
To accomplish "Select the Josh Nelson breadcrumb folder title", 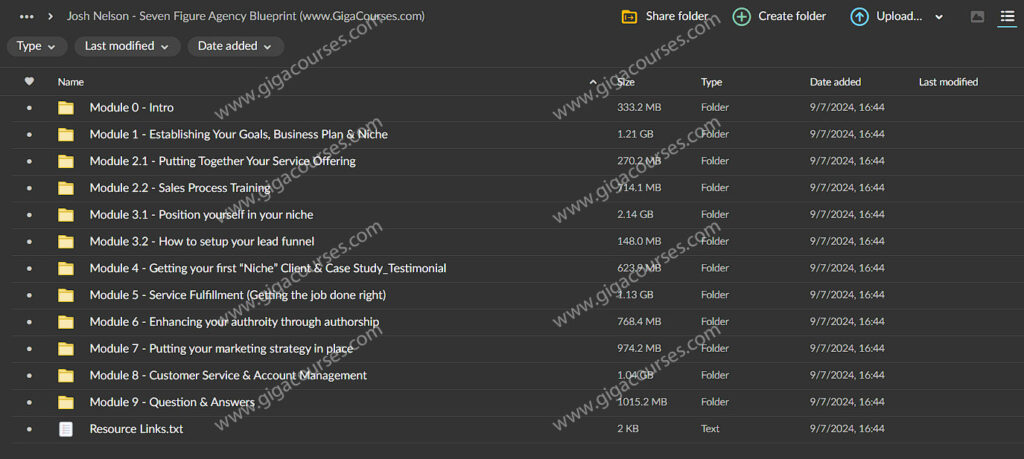I will click(x=245, y=16).
